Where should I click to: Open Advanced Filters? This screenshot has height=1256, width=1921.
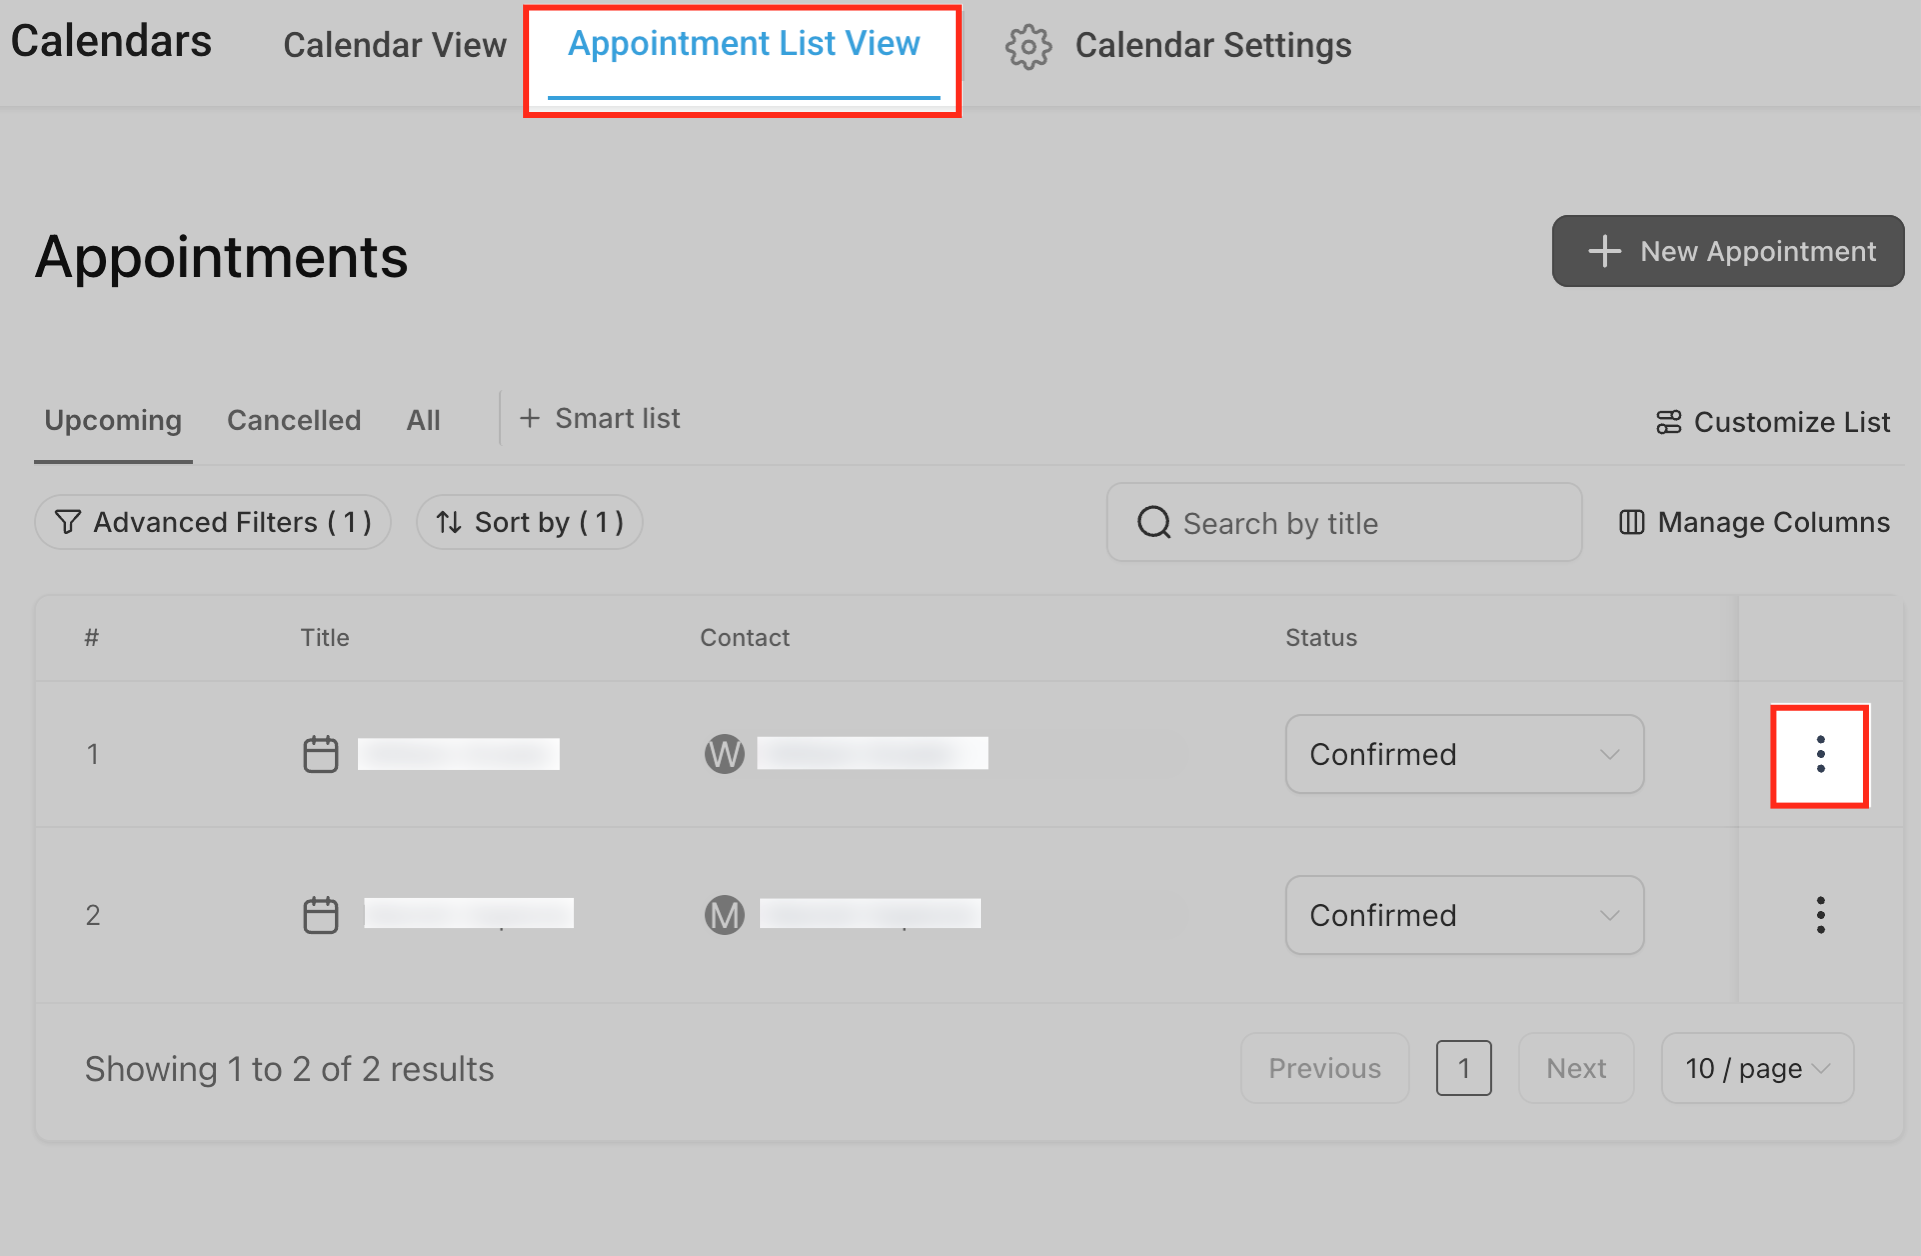(213, 522)
